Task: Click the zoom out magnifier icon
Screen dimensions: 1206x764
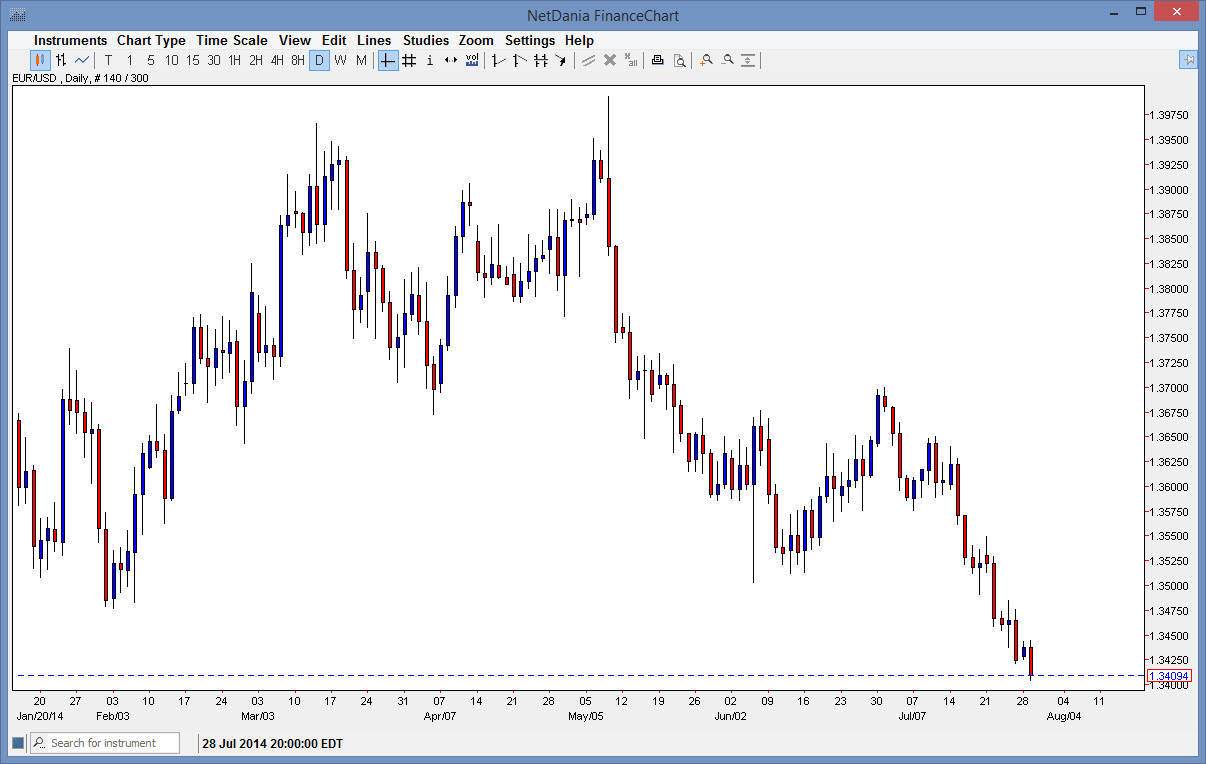Action: pos(727,60)
